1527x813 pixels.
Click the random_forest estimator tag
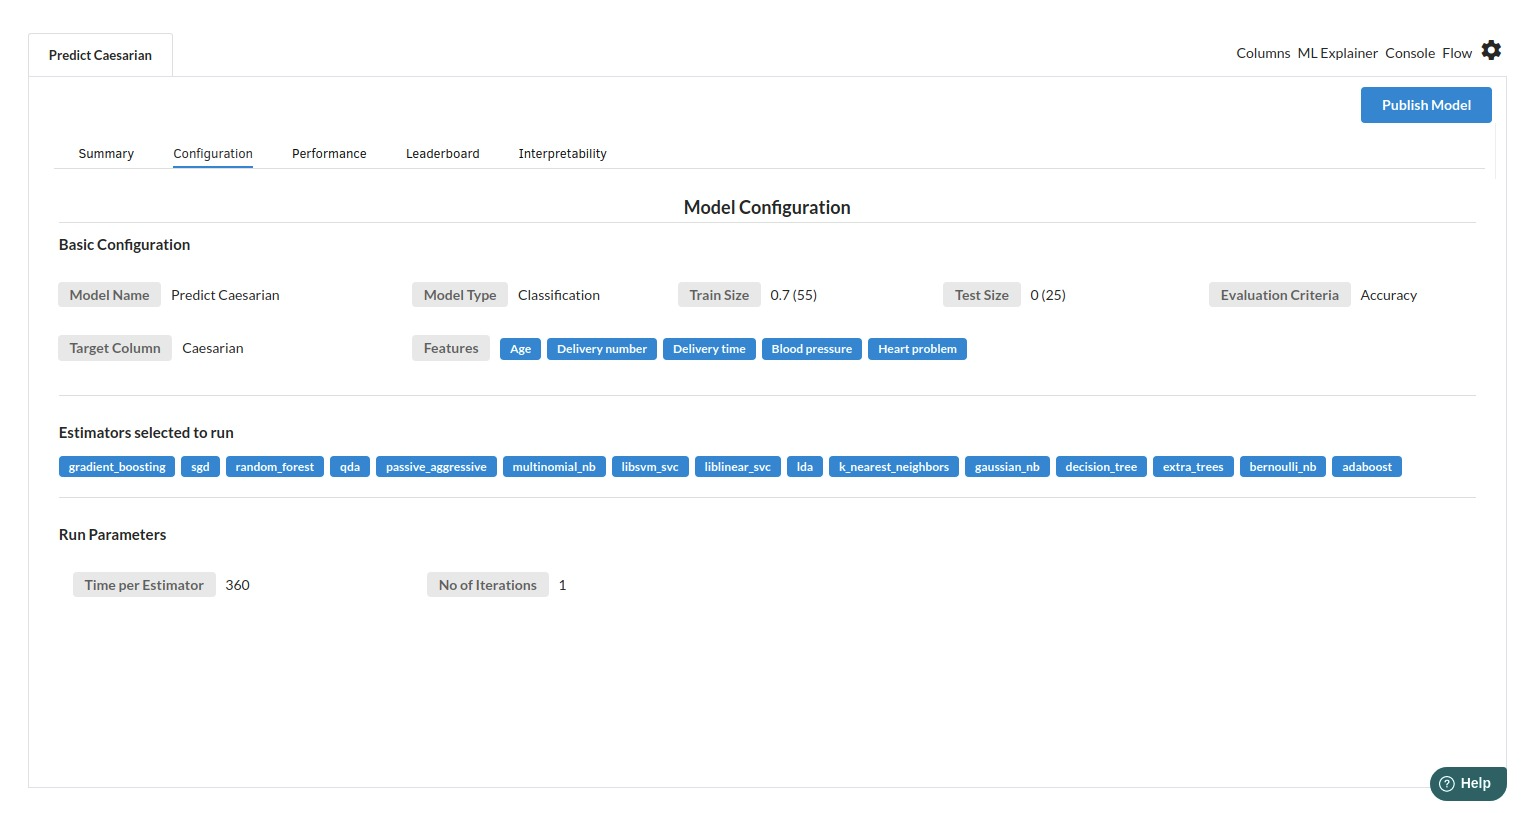pyautogui.click(x=274, y=467)
